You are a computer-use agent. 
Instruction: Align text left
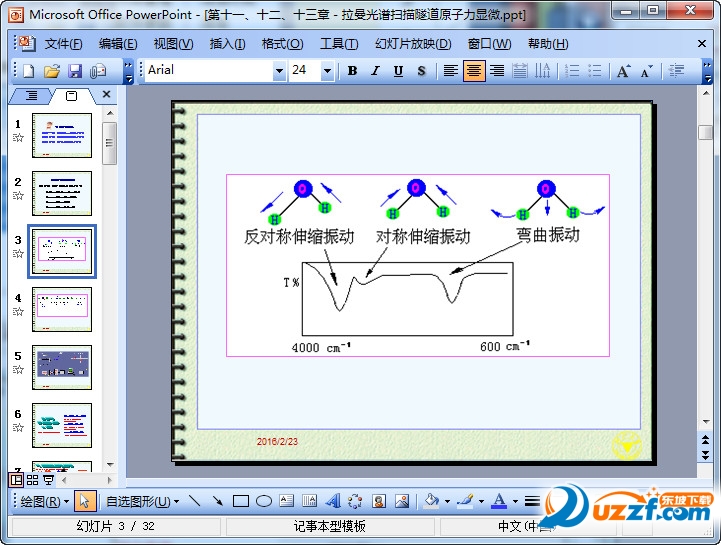pyautogui.click(x=451, y=71)
